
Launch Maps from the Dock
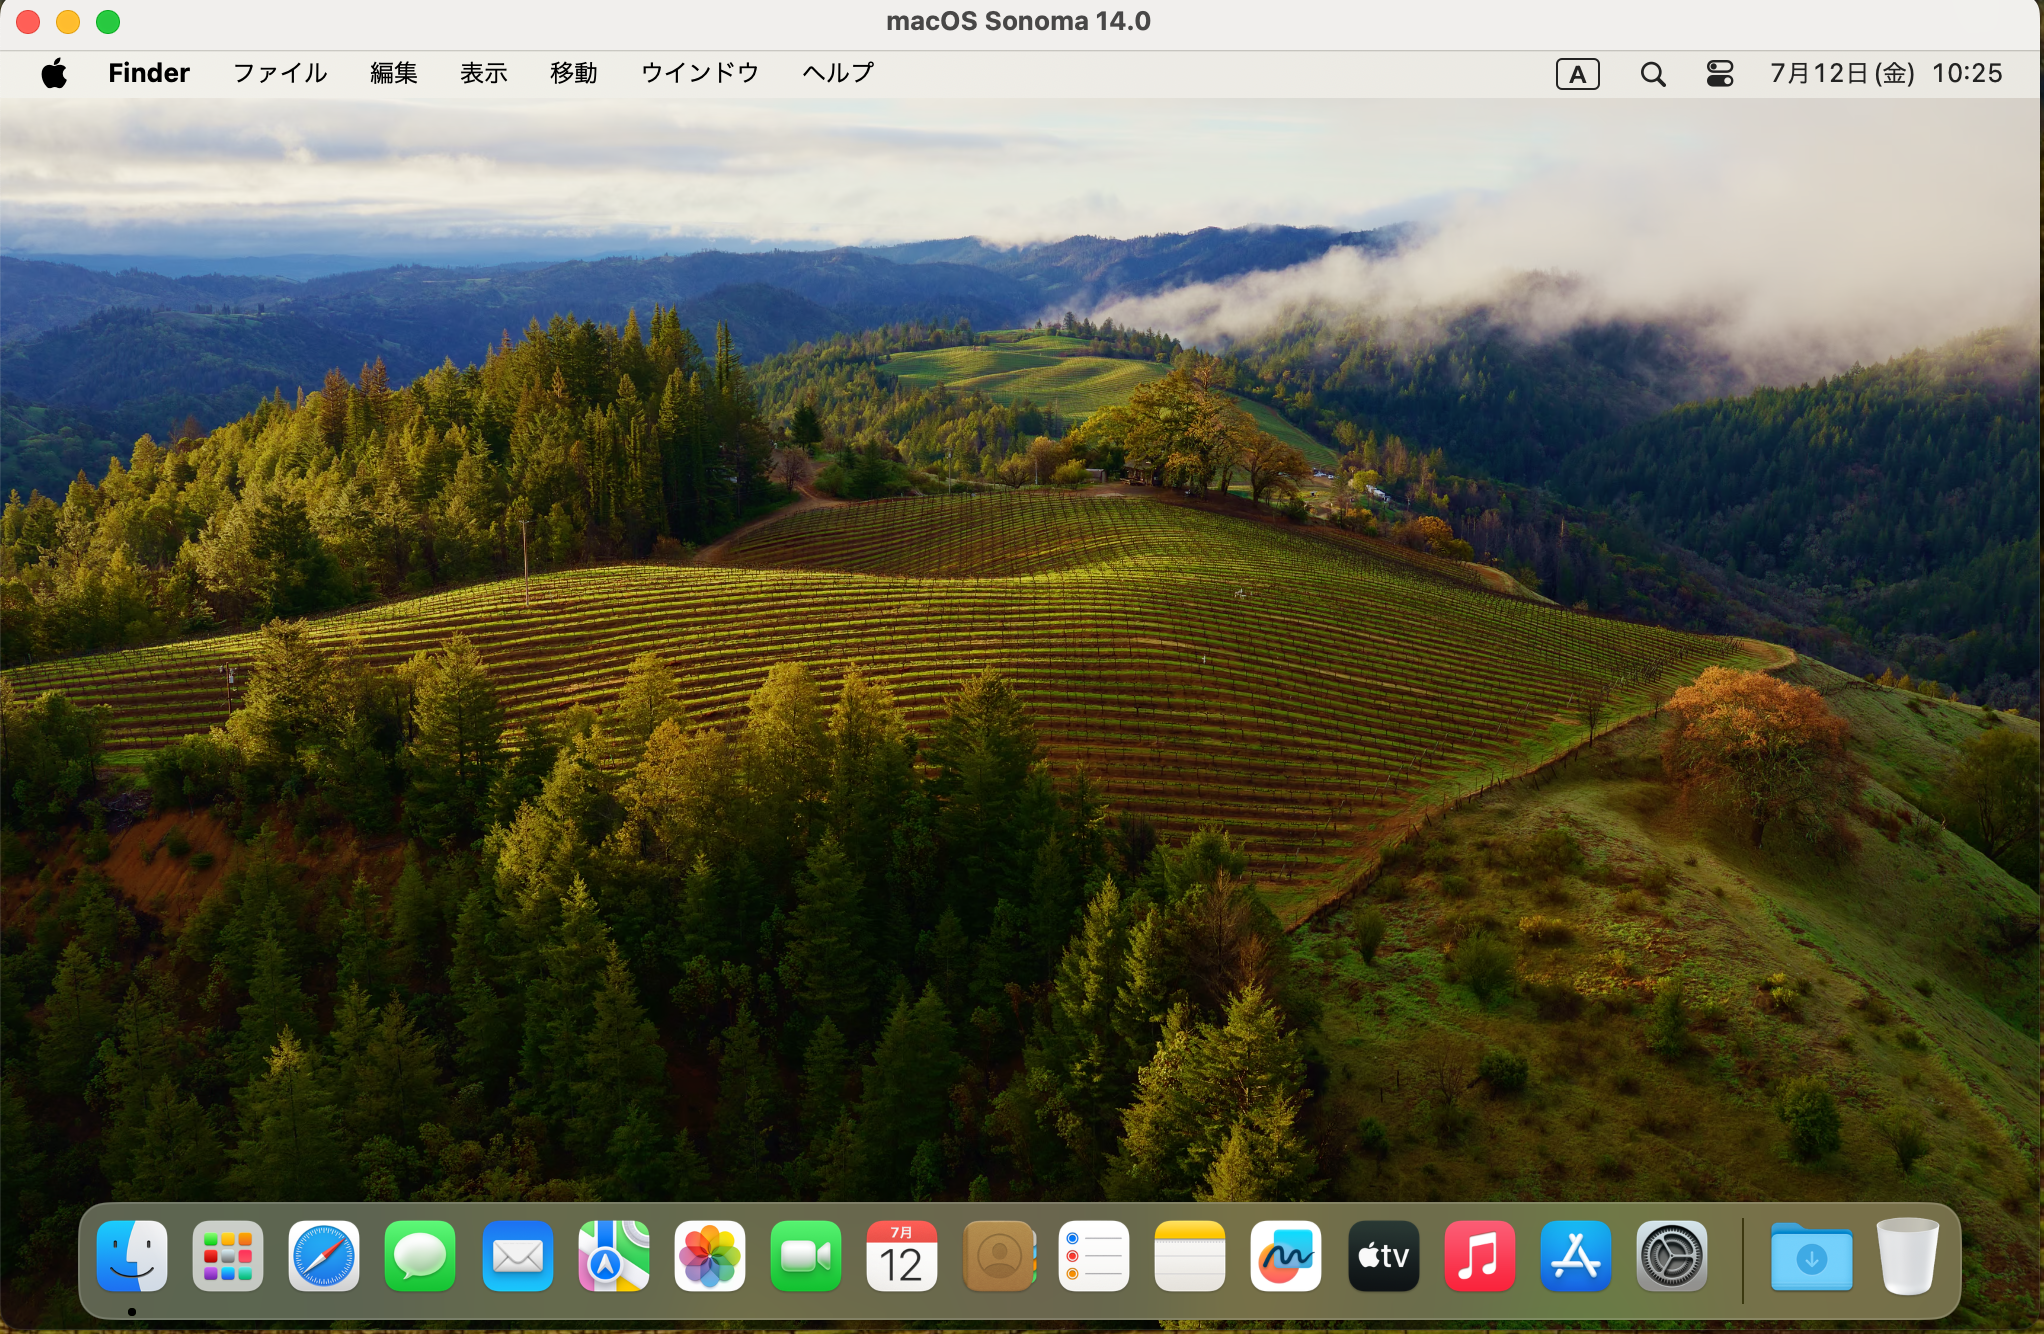pos(613,1256)
